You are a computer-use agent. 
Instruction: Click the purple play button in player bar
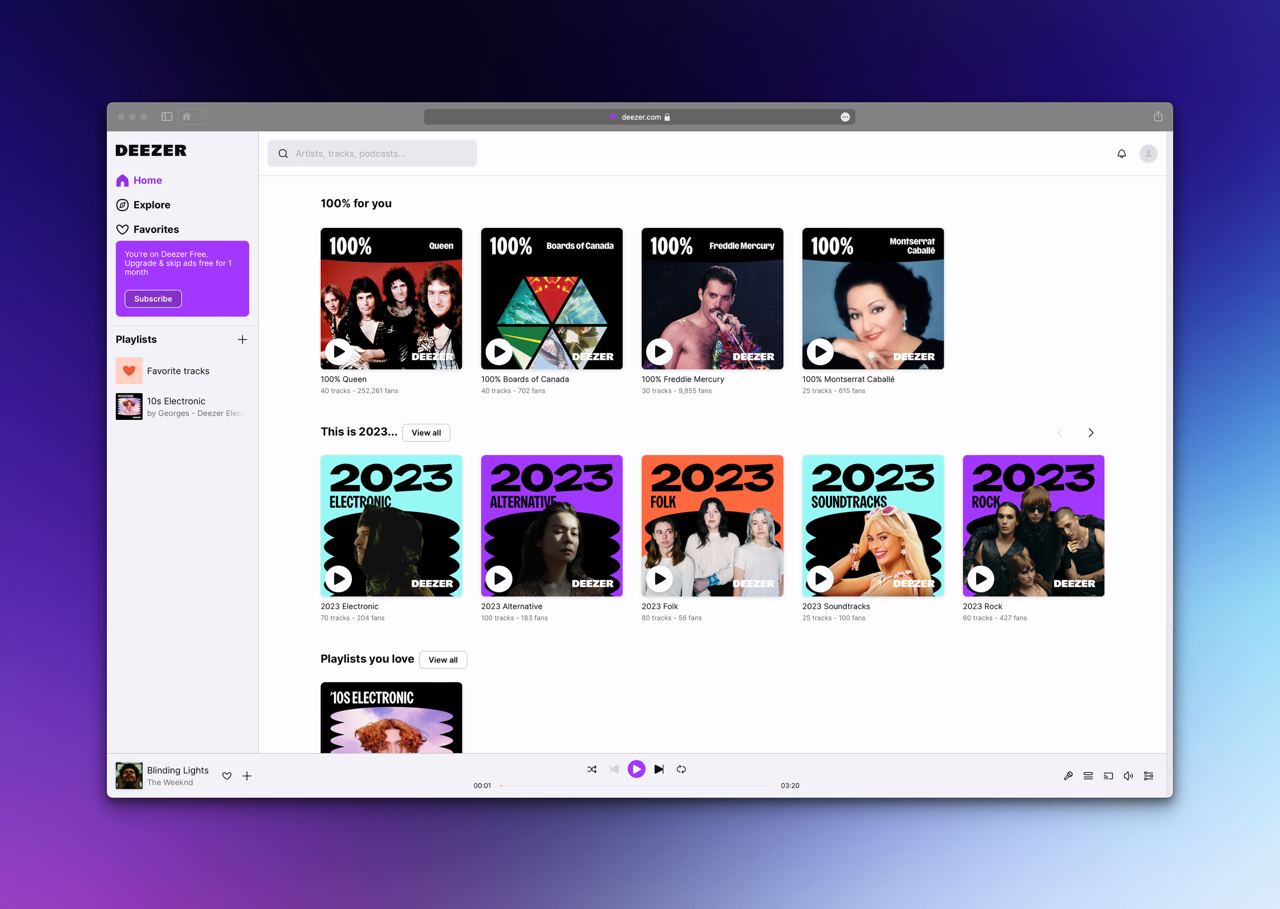636,769
